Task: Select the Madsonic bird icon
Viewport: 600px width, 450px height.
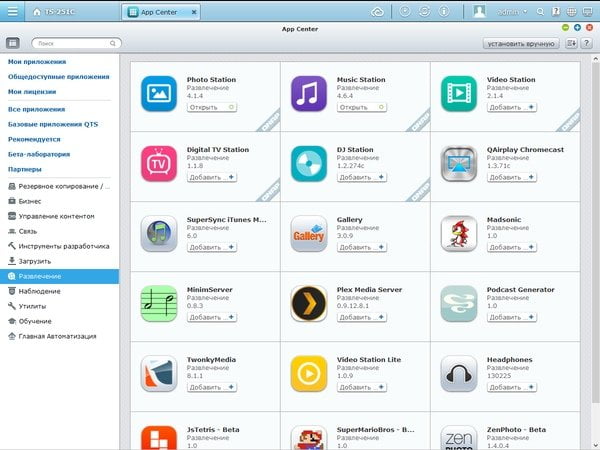Action: click(459, 234)
